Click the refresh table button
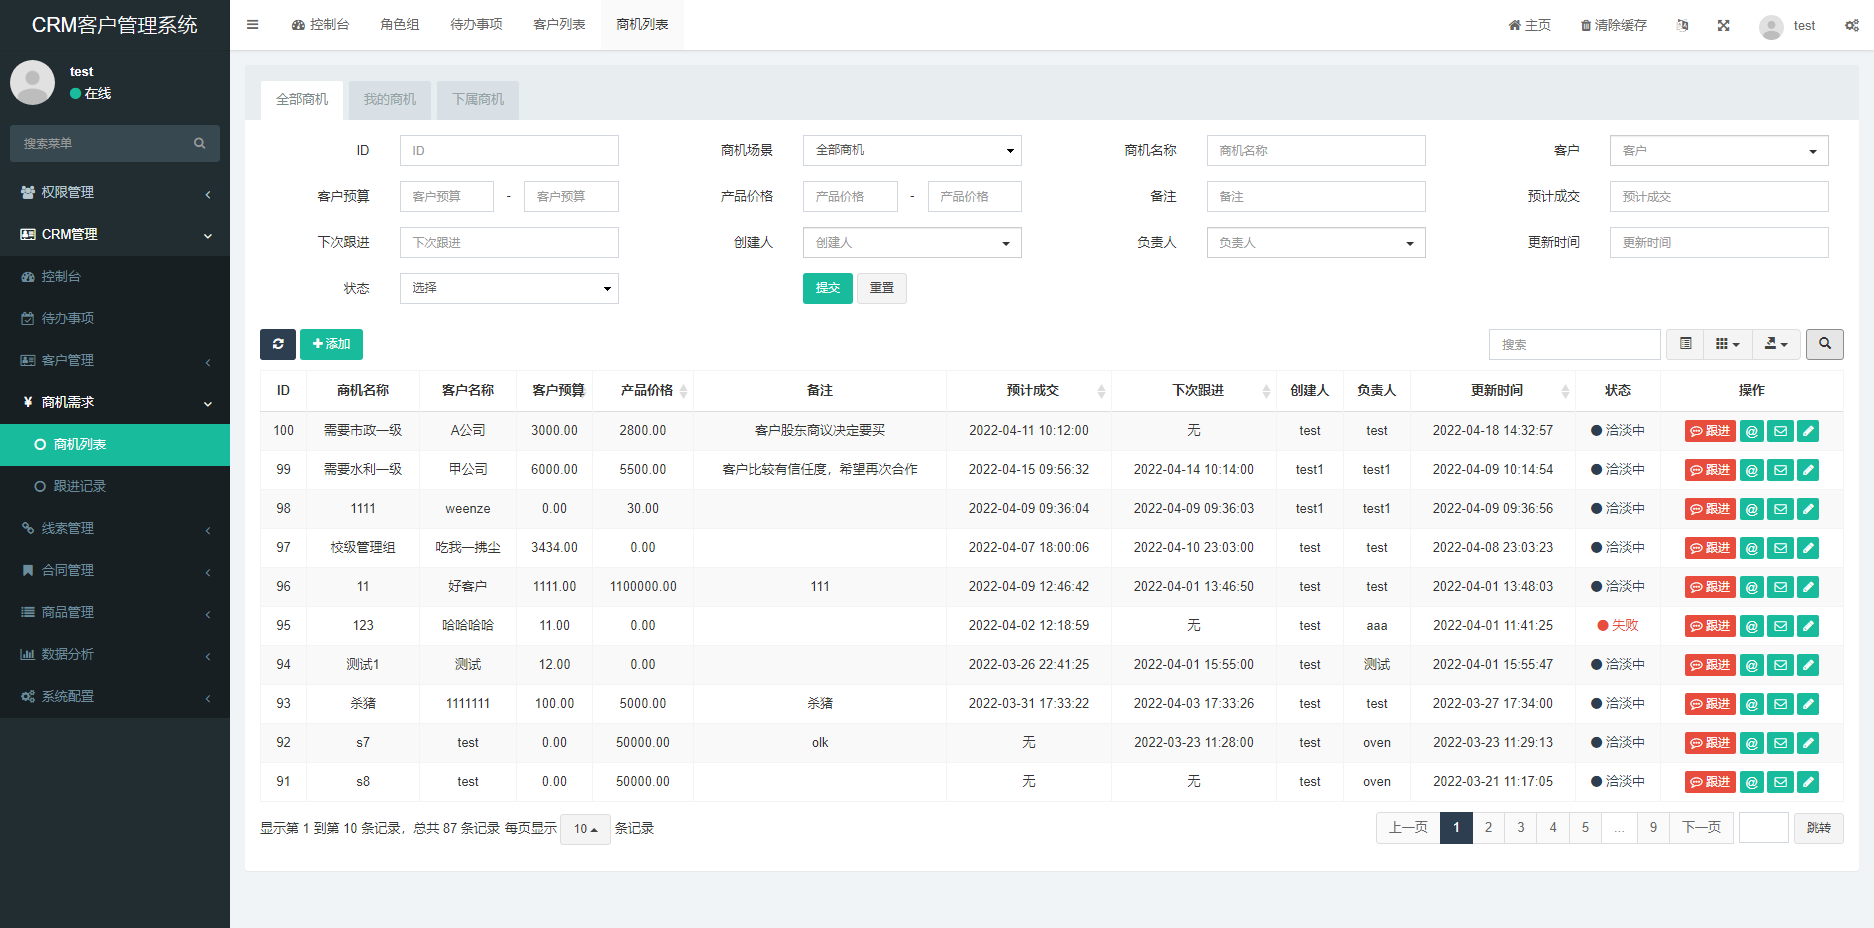 point(278,344)
